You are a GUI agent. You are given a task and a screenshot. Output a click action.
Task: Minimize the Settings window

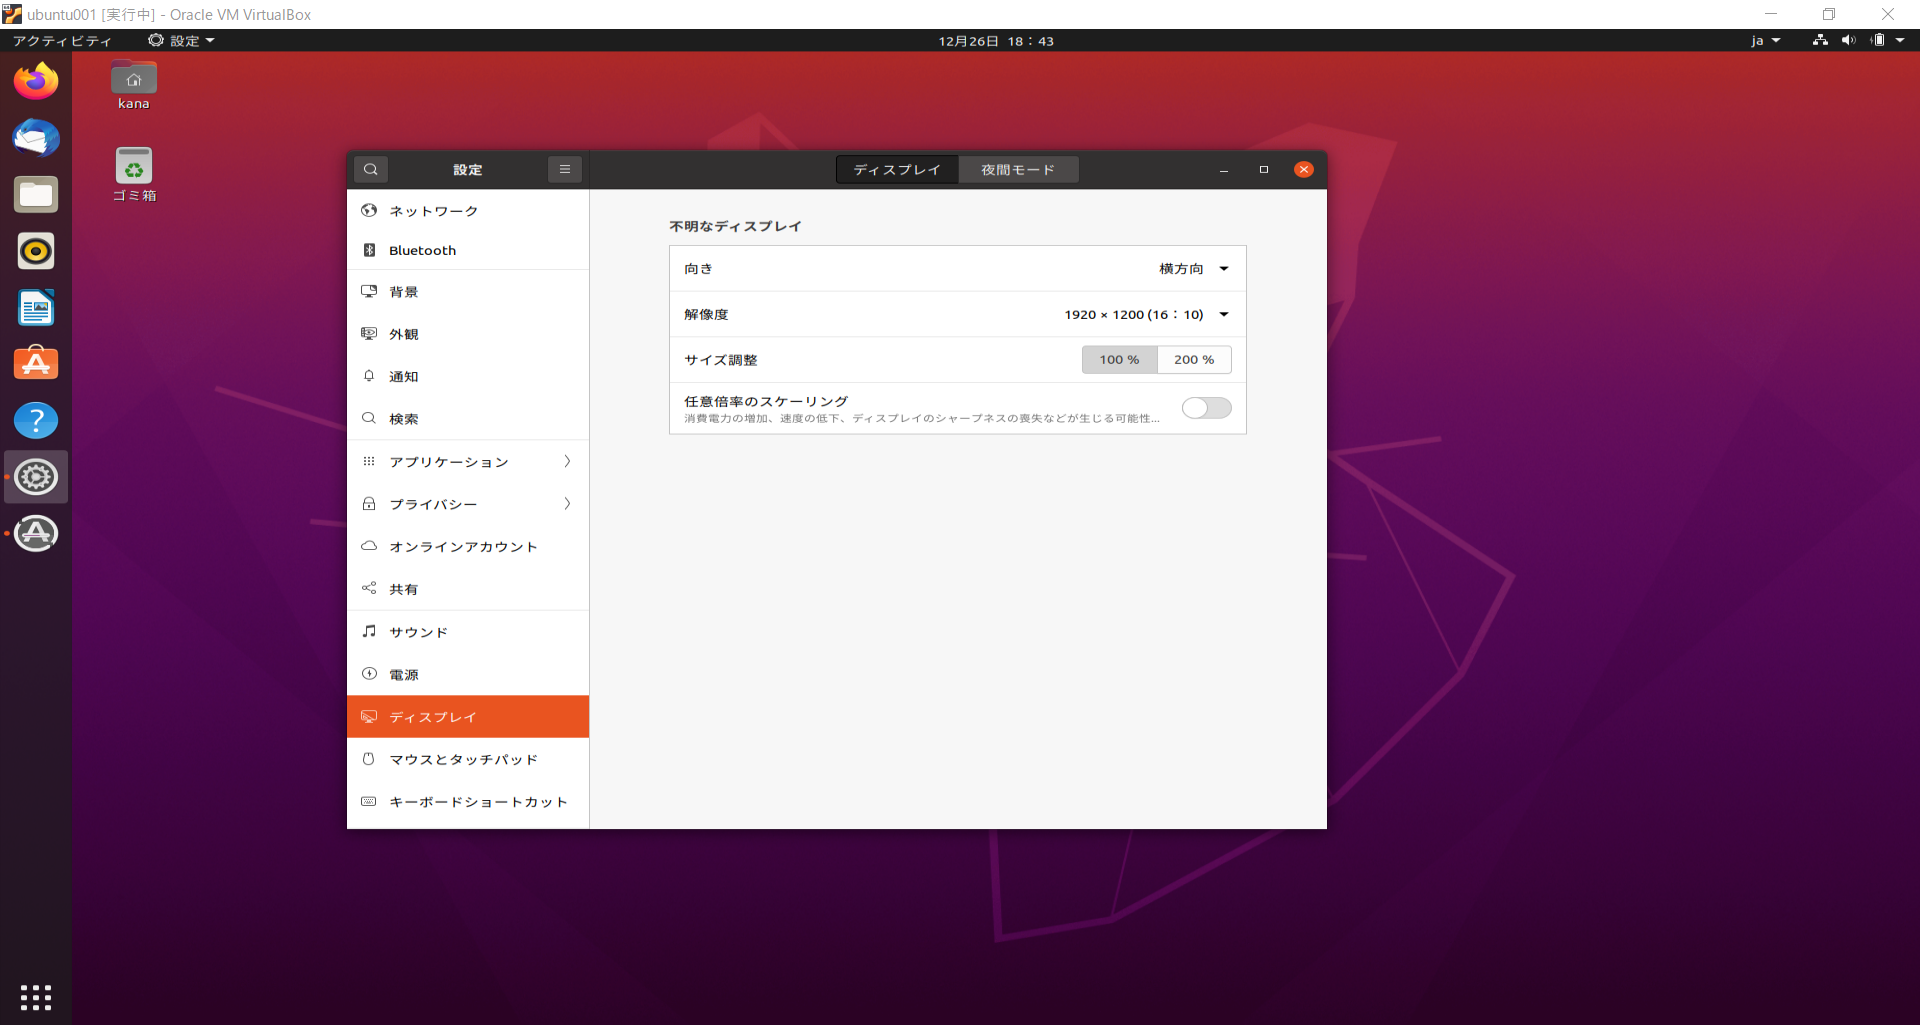[1224, 170]
